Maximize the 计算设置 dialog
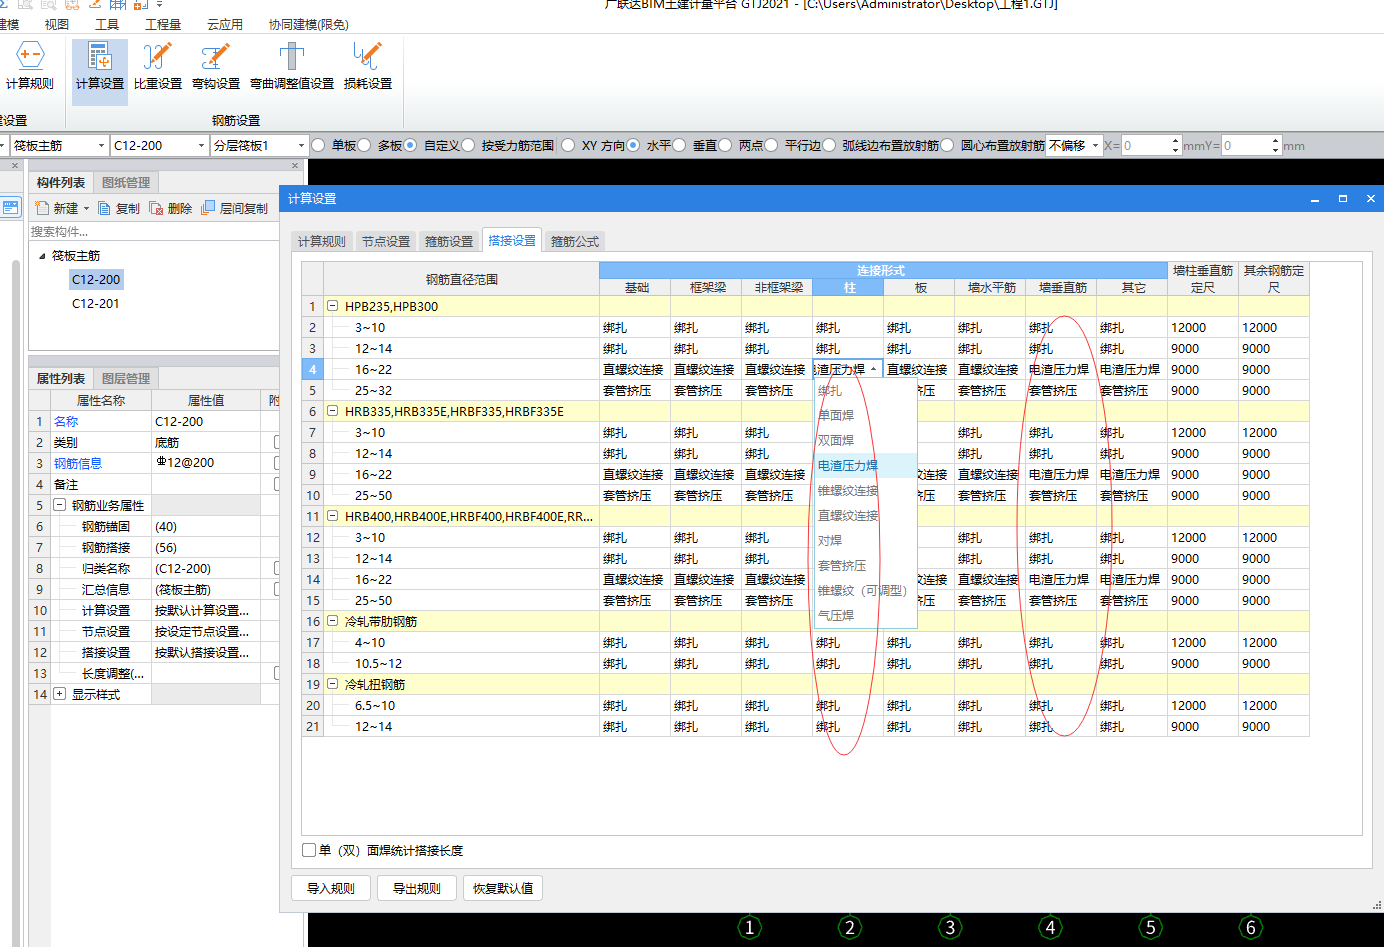 1343,199
